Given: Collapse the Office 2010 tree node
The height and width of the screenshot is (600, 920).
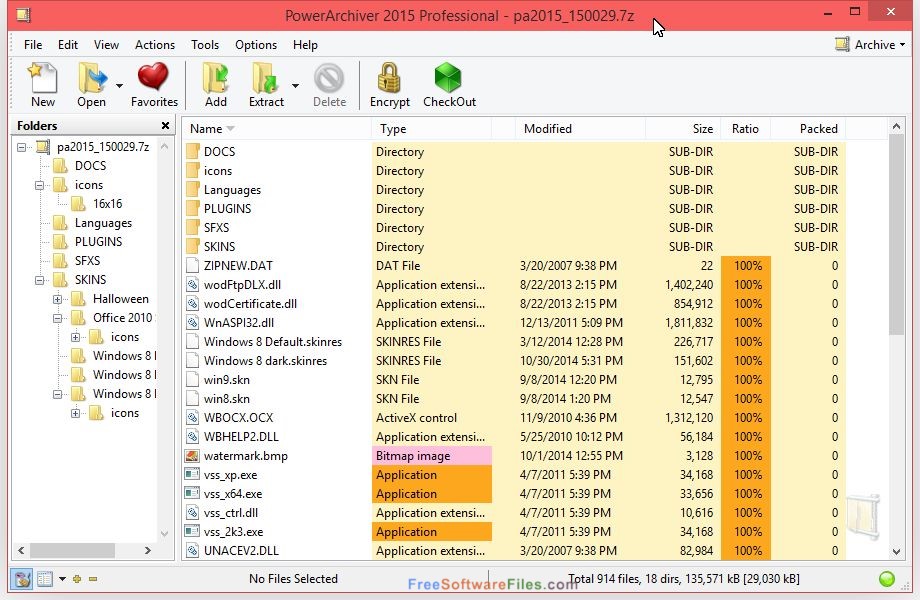Looking at the screenshot, I should (58, 318).
